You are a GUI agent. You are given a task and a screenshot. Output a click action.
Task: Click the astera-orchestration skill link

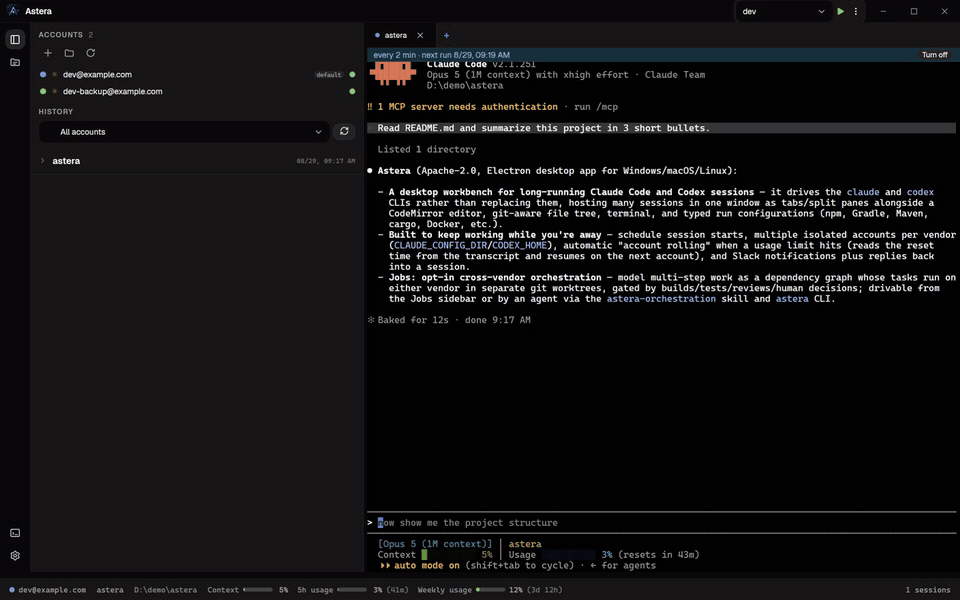coord(661,299)
